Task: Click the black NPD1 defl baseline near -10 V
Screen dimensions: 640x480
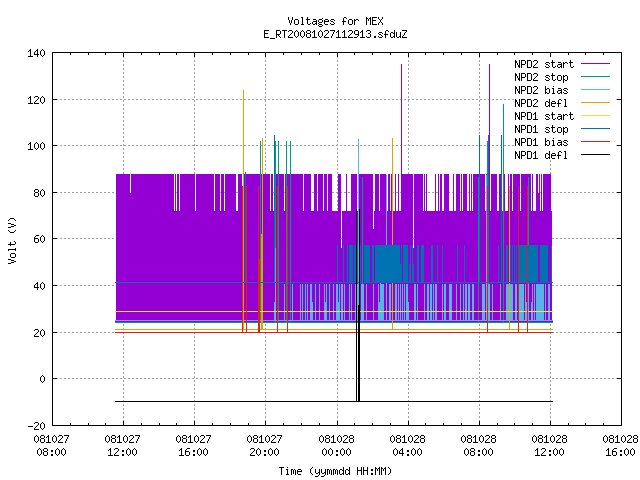Action: coord(334,402)
